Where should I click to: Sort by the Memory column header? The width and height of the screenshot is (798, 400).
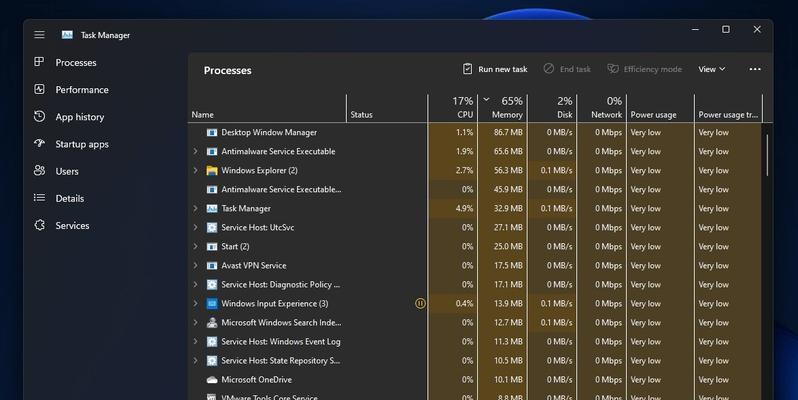(502, 108)
